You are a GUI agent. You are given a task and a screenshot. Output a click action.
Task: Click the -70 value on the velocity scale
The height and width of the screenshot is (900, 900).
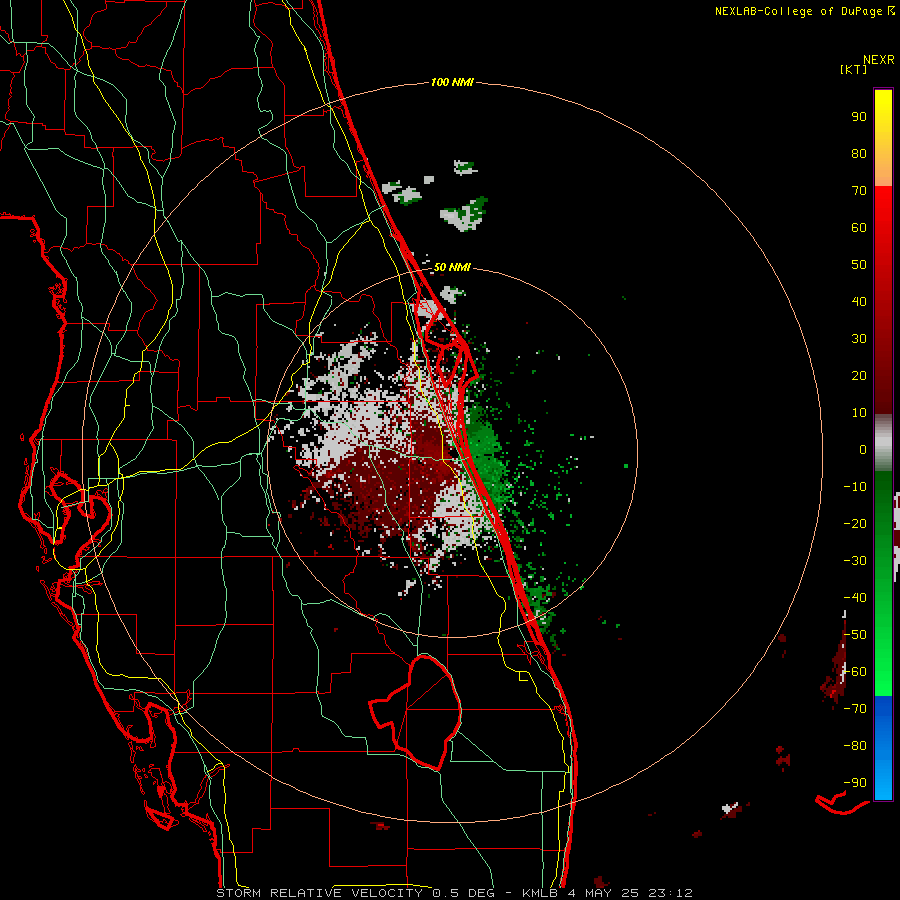pos(855,709)
